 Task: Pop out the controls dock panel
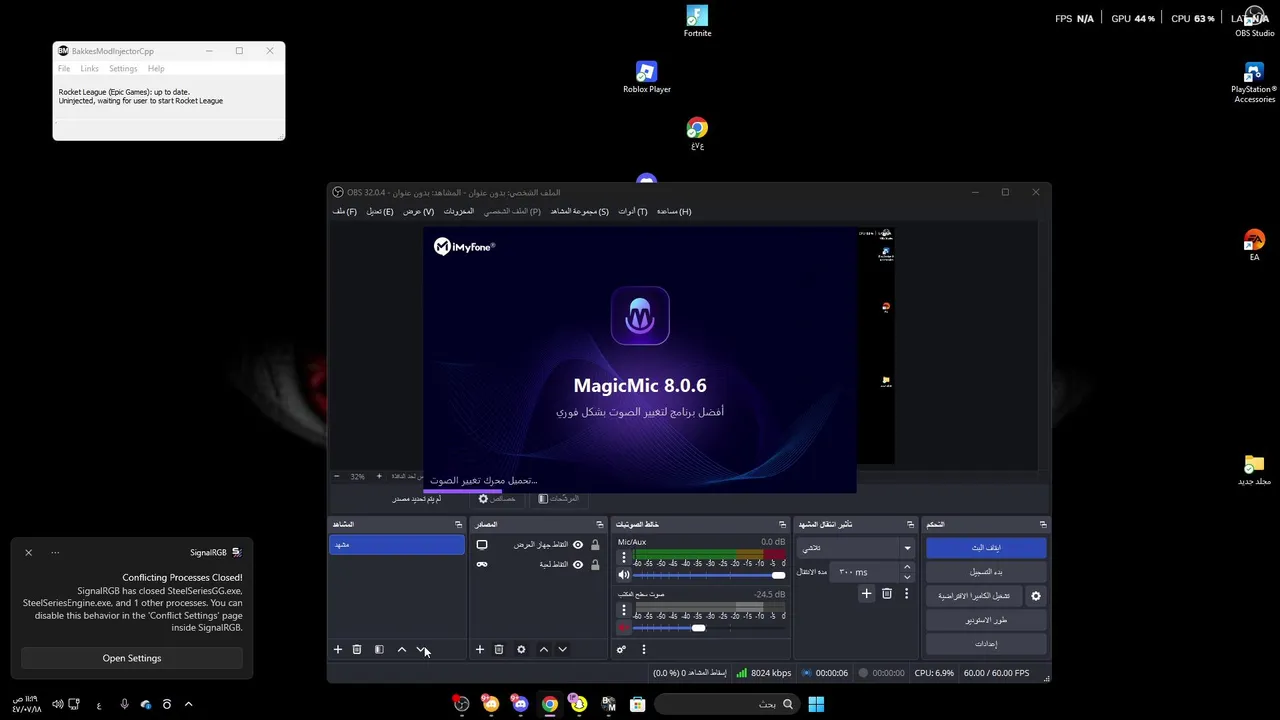pos(1043,524)
